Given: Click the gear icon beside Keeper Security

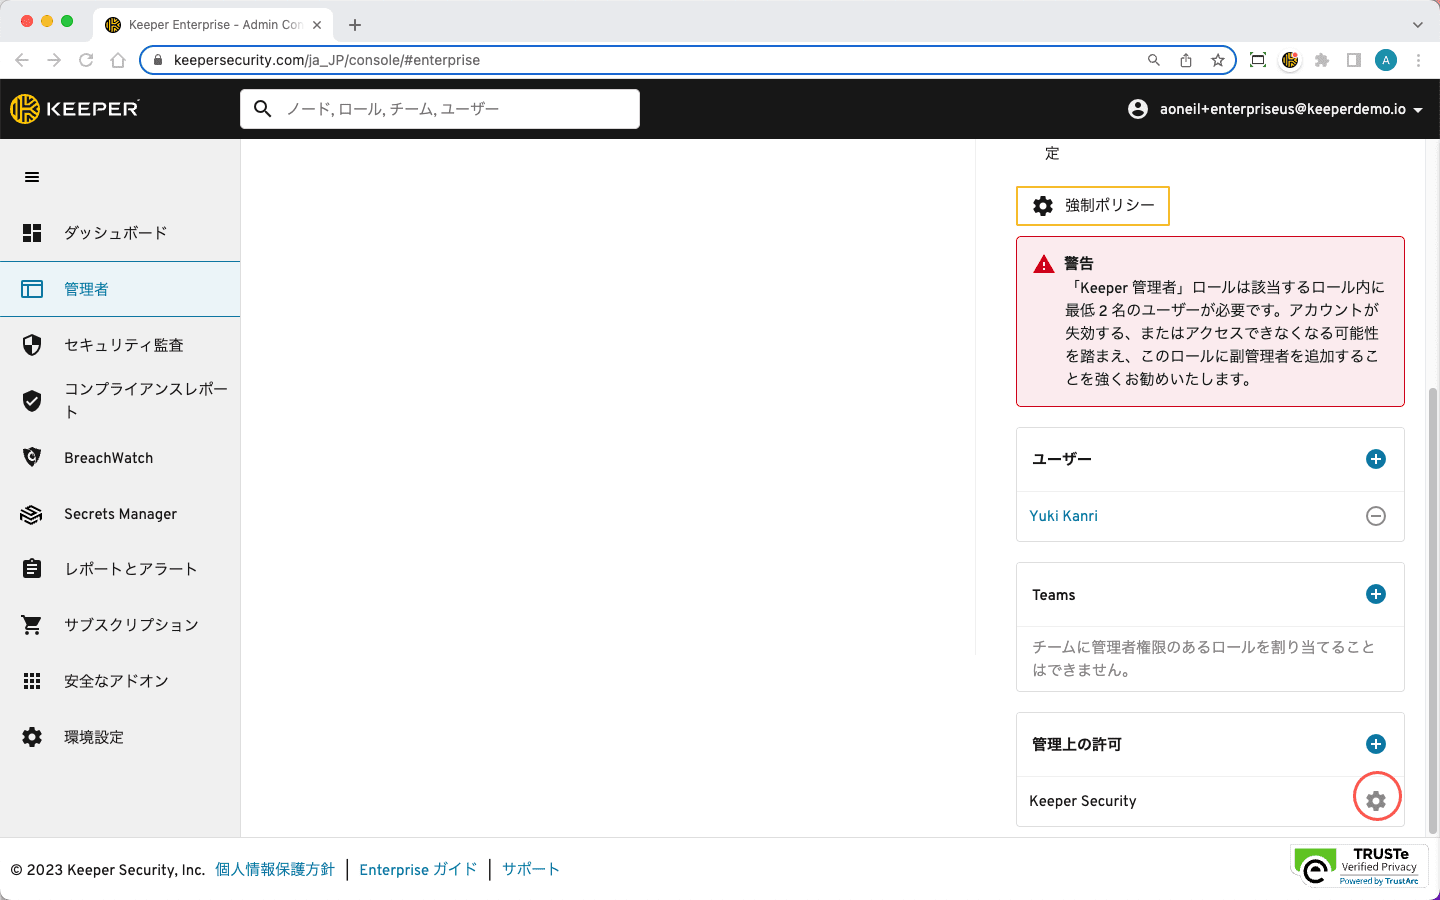Looking at the screenshot, I should pos(1376,800).
